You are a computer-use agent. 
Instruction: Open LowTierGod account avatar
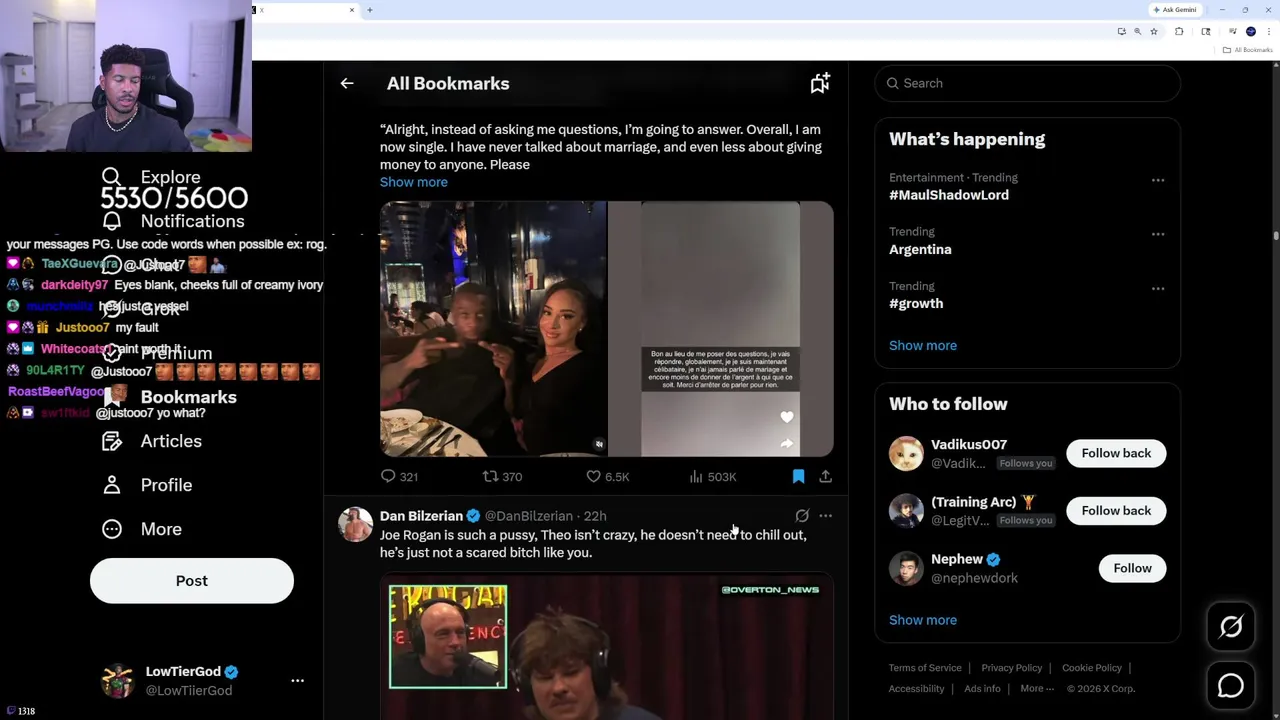118,680
